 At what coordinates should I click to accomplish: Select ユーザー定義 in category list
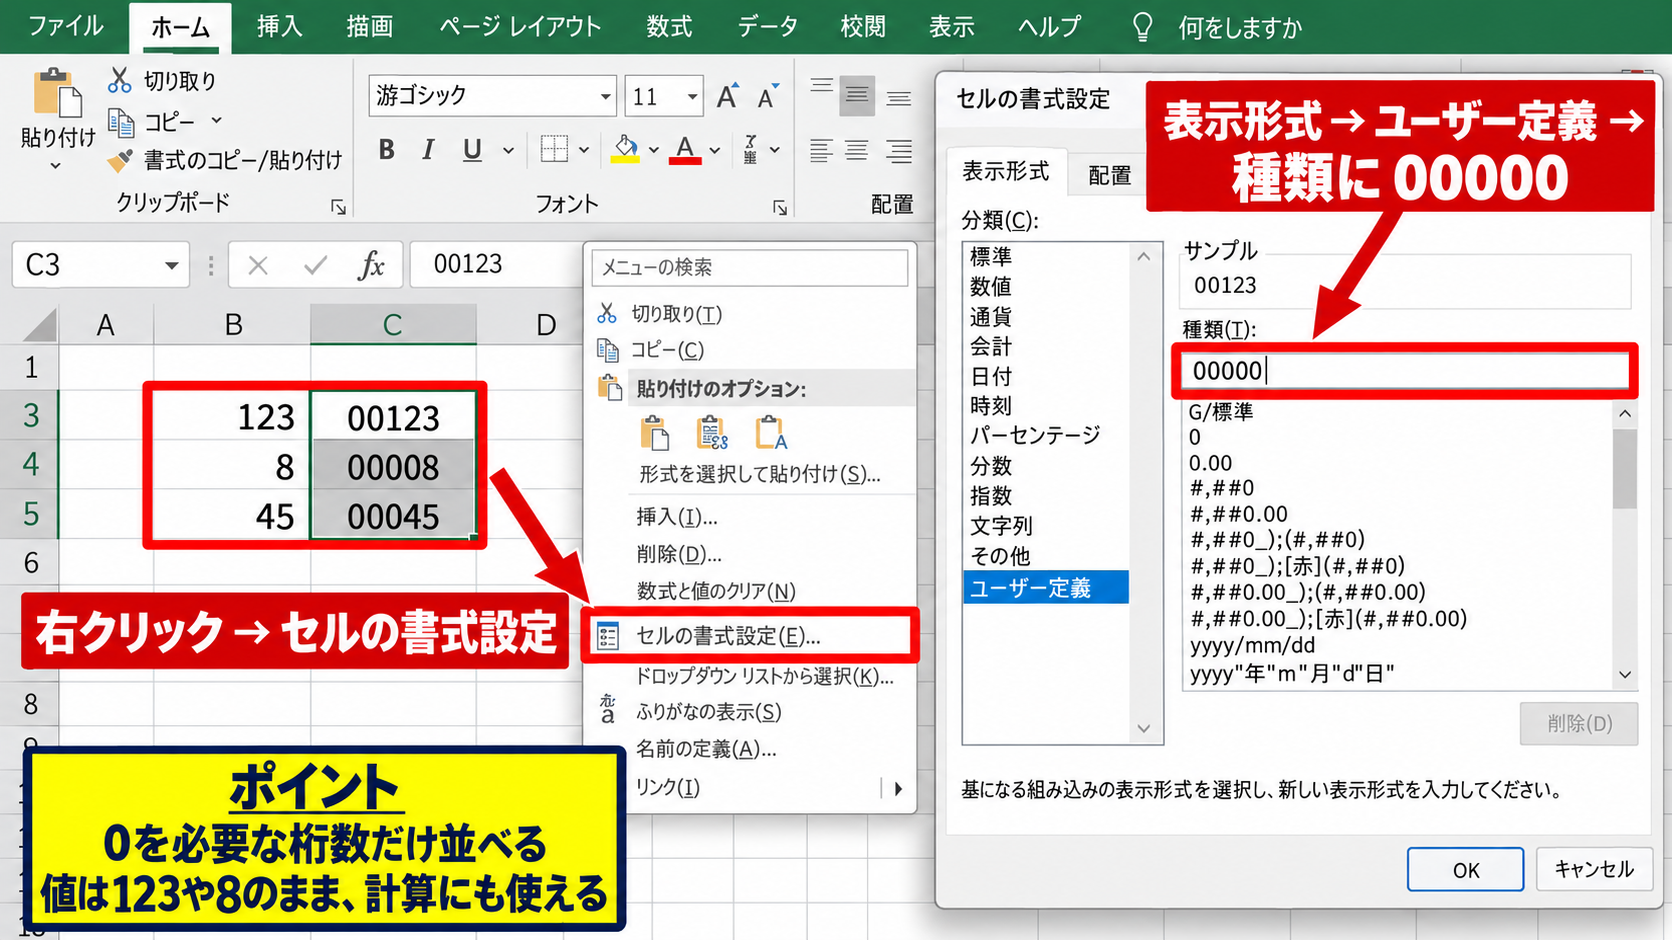click(1046, 588)
